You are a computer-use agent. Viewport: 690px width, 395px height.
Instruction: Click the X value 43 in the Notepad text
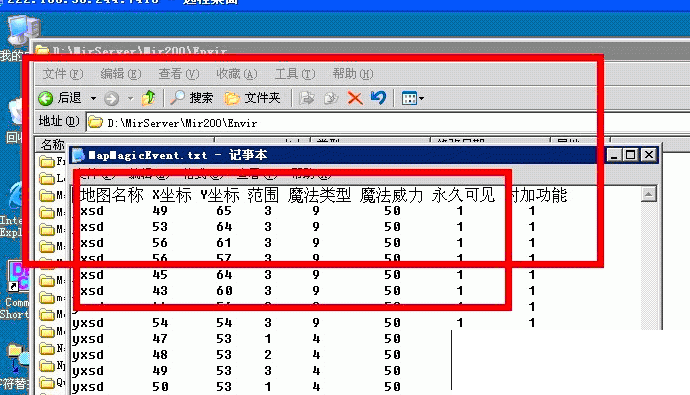pyautogui.click(x=160, y=291)
